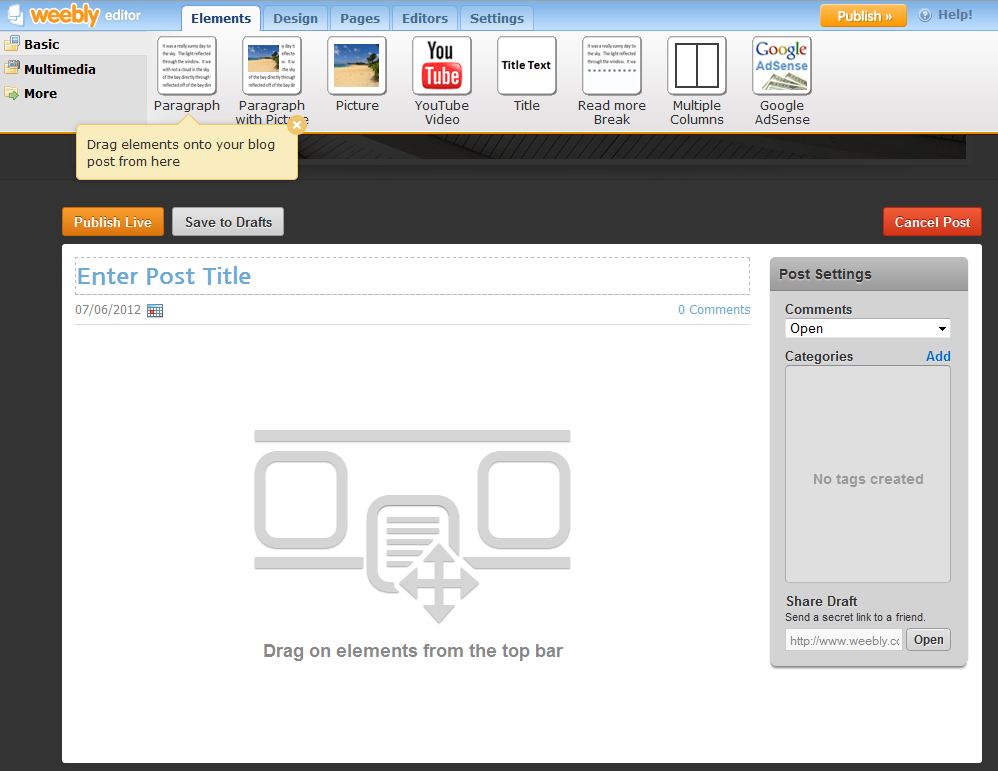Screen dimensions: 998x771
Task: Open the Comments dropdown
Action: click(x=867, y=329)
